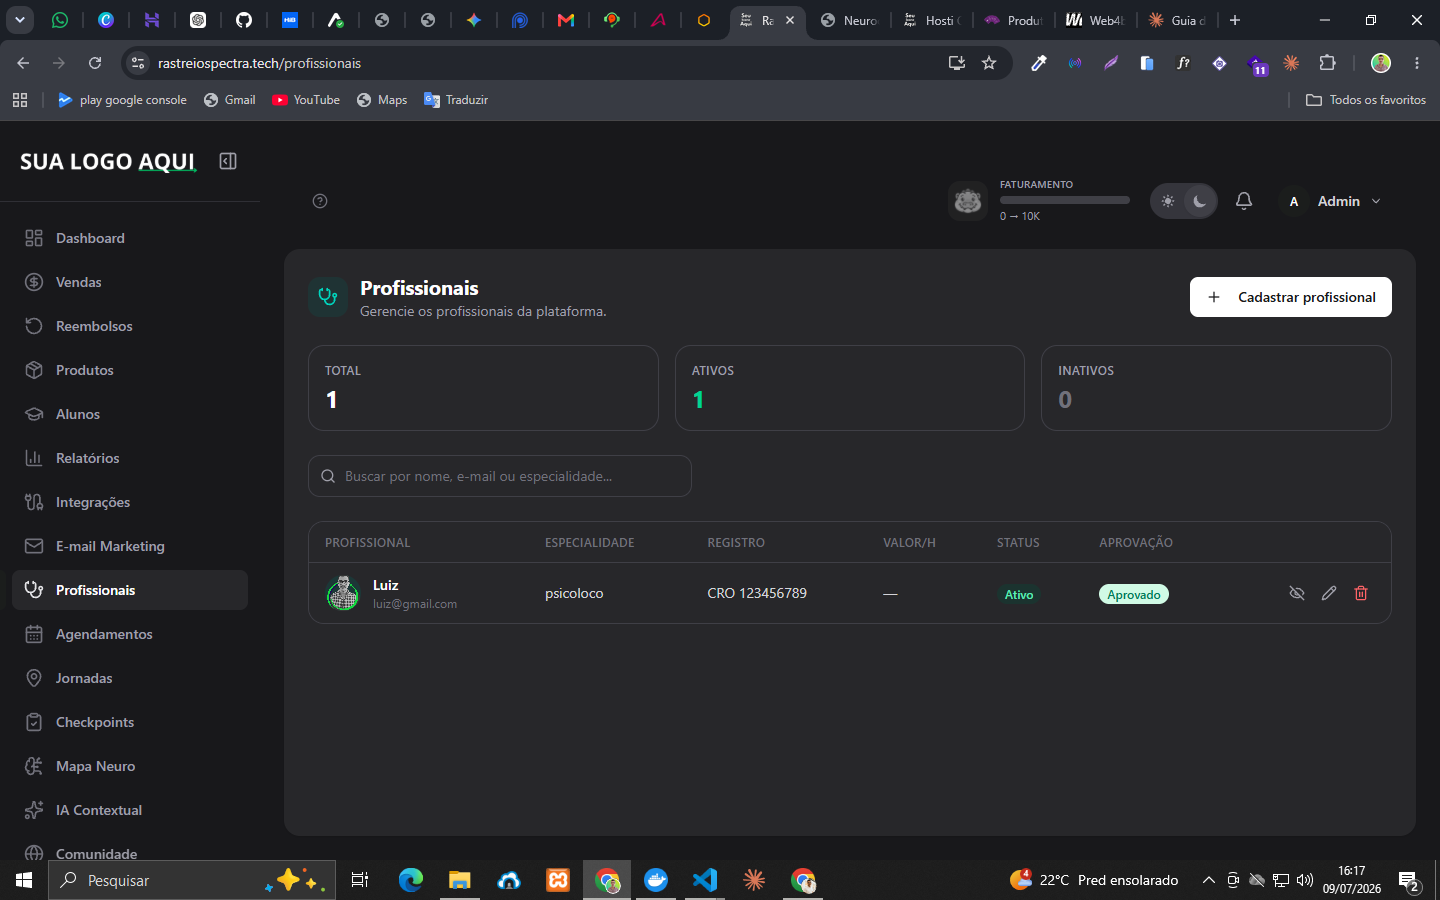Focus the search by name field
The image size is (1440, 900).
500,476
